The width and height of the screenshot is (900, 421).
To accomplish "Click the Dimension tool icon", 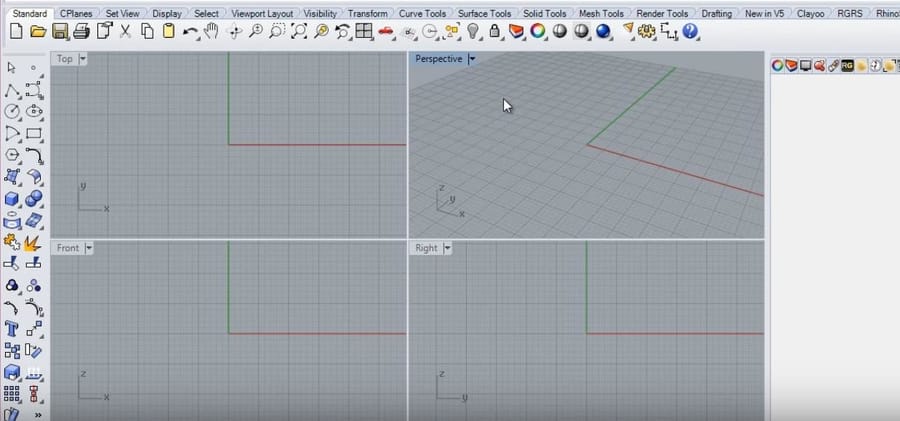I will point(669,32).
